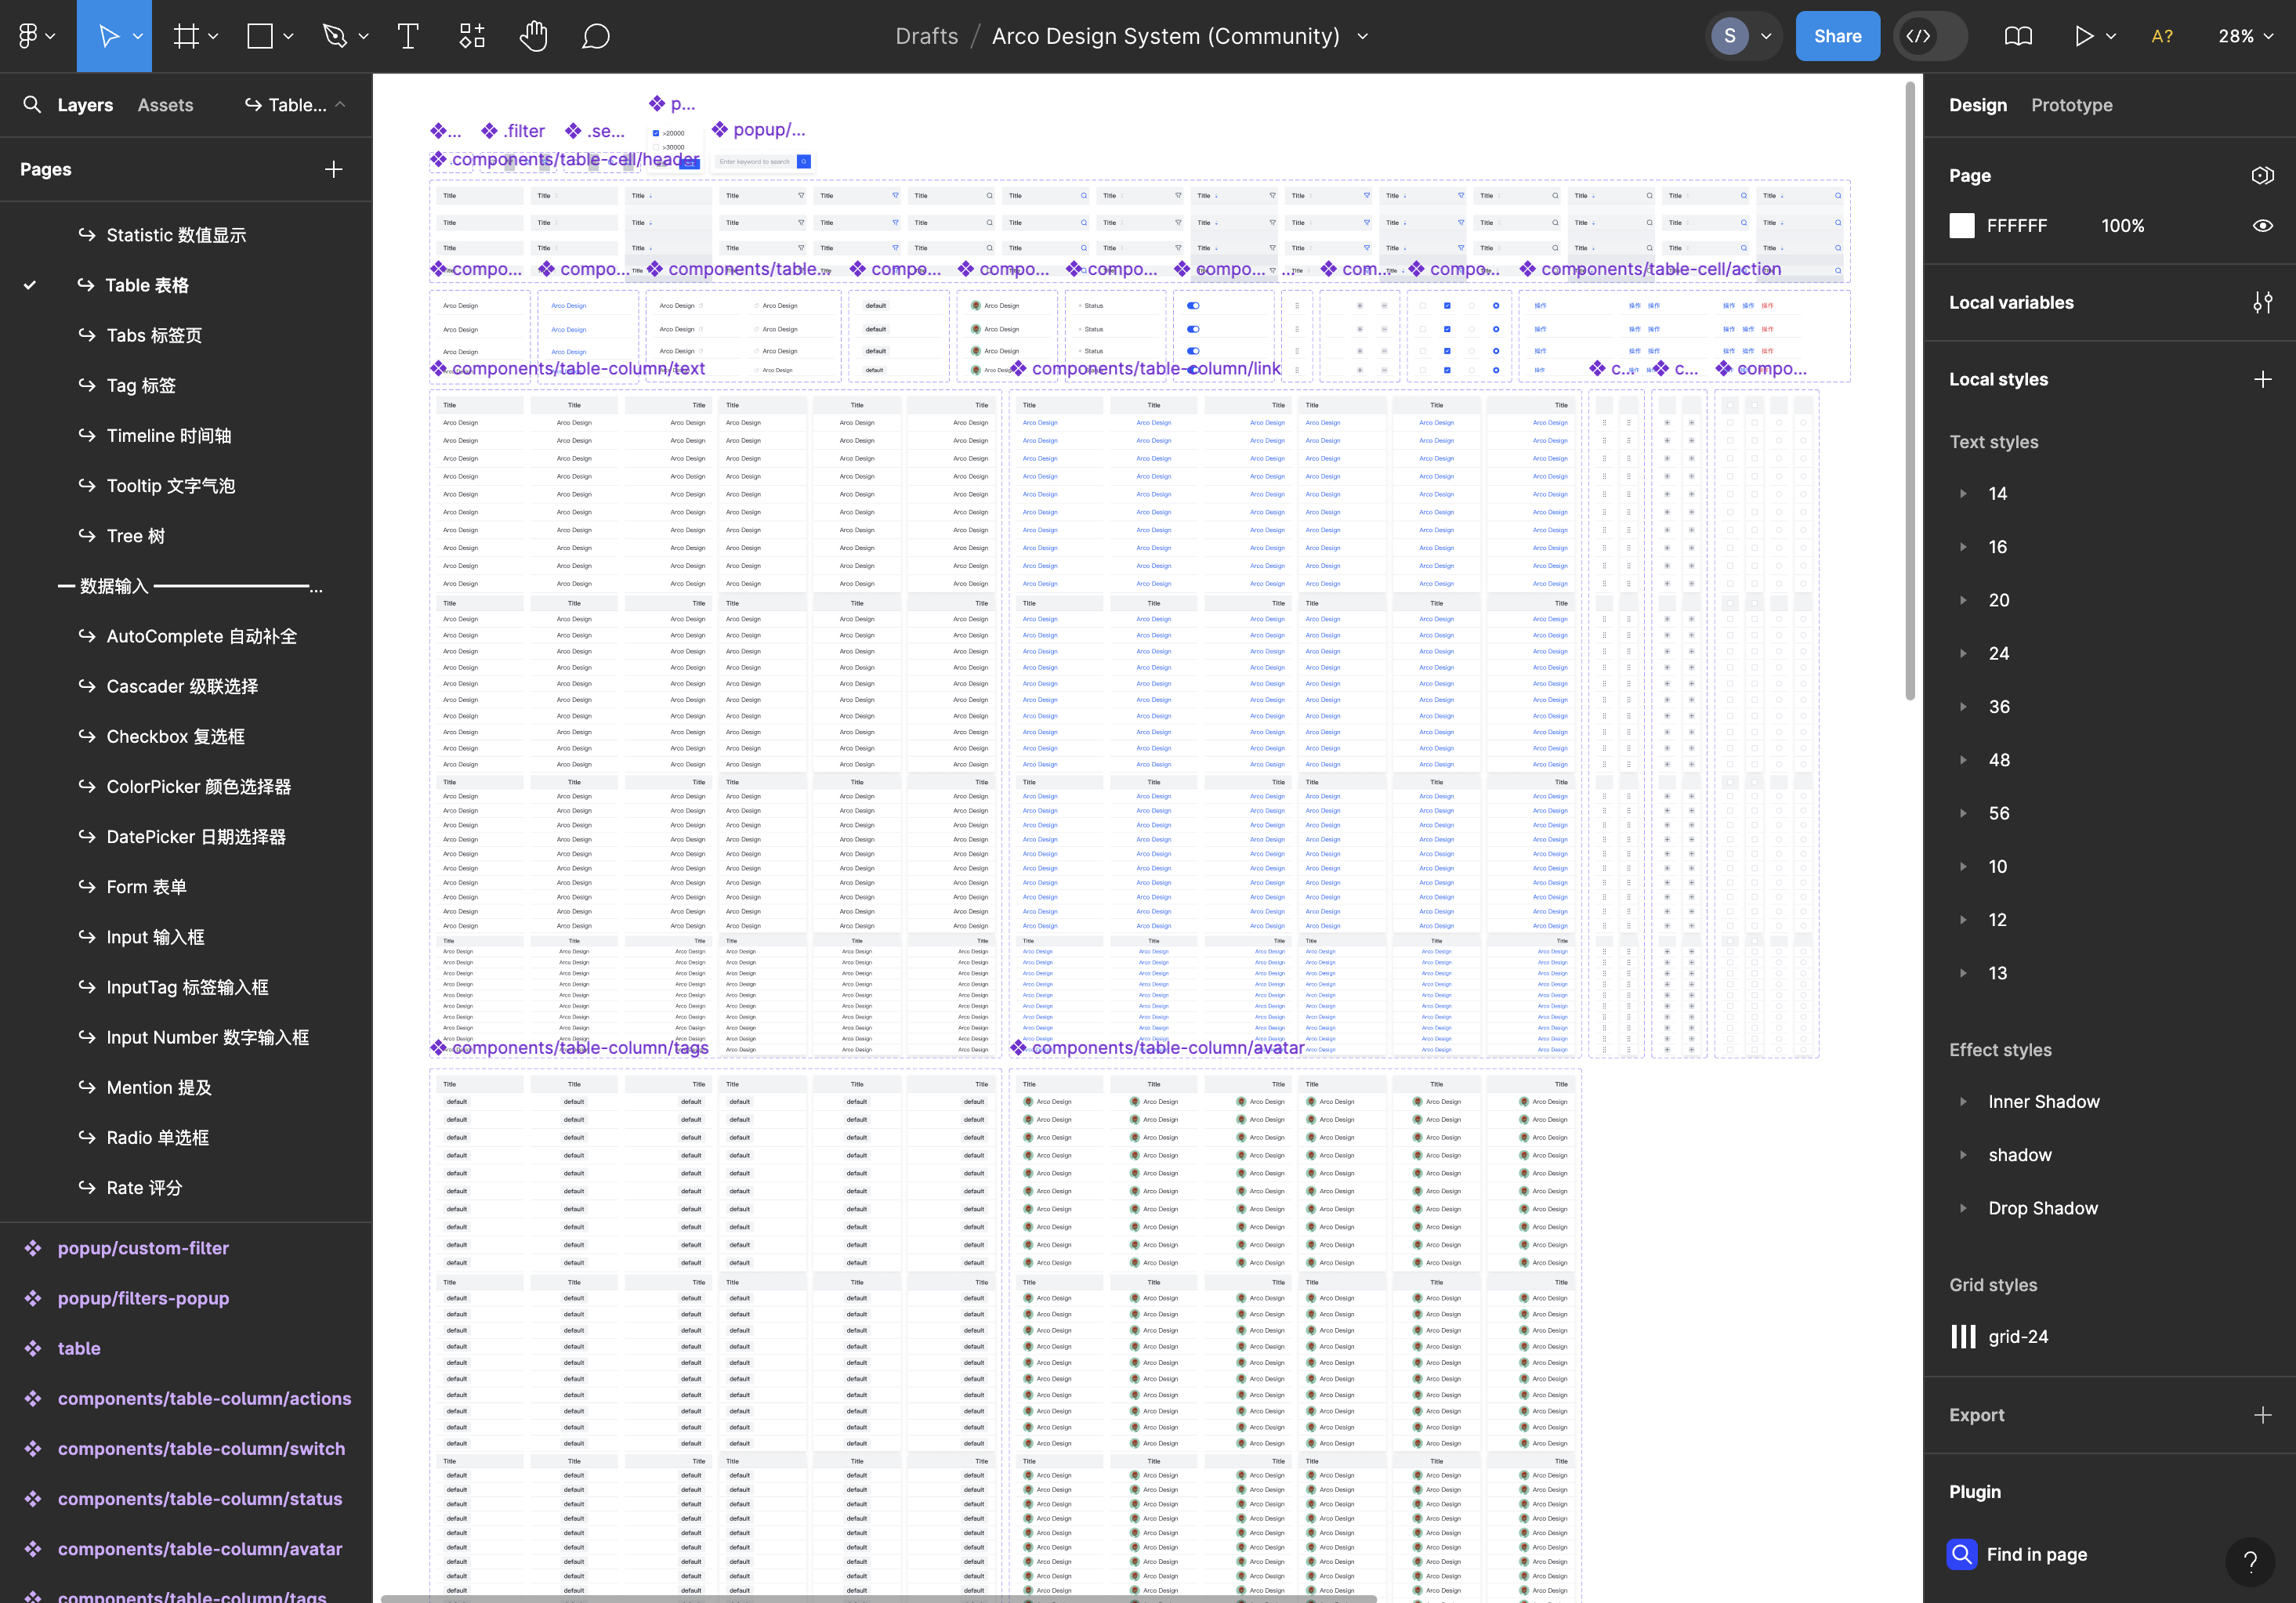Click Drafts in the breadcrumb
Viewport: 2296px width, 1603px height.
tap(926, 36)
